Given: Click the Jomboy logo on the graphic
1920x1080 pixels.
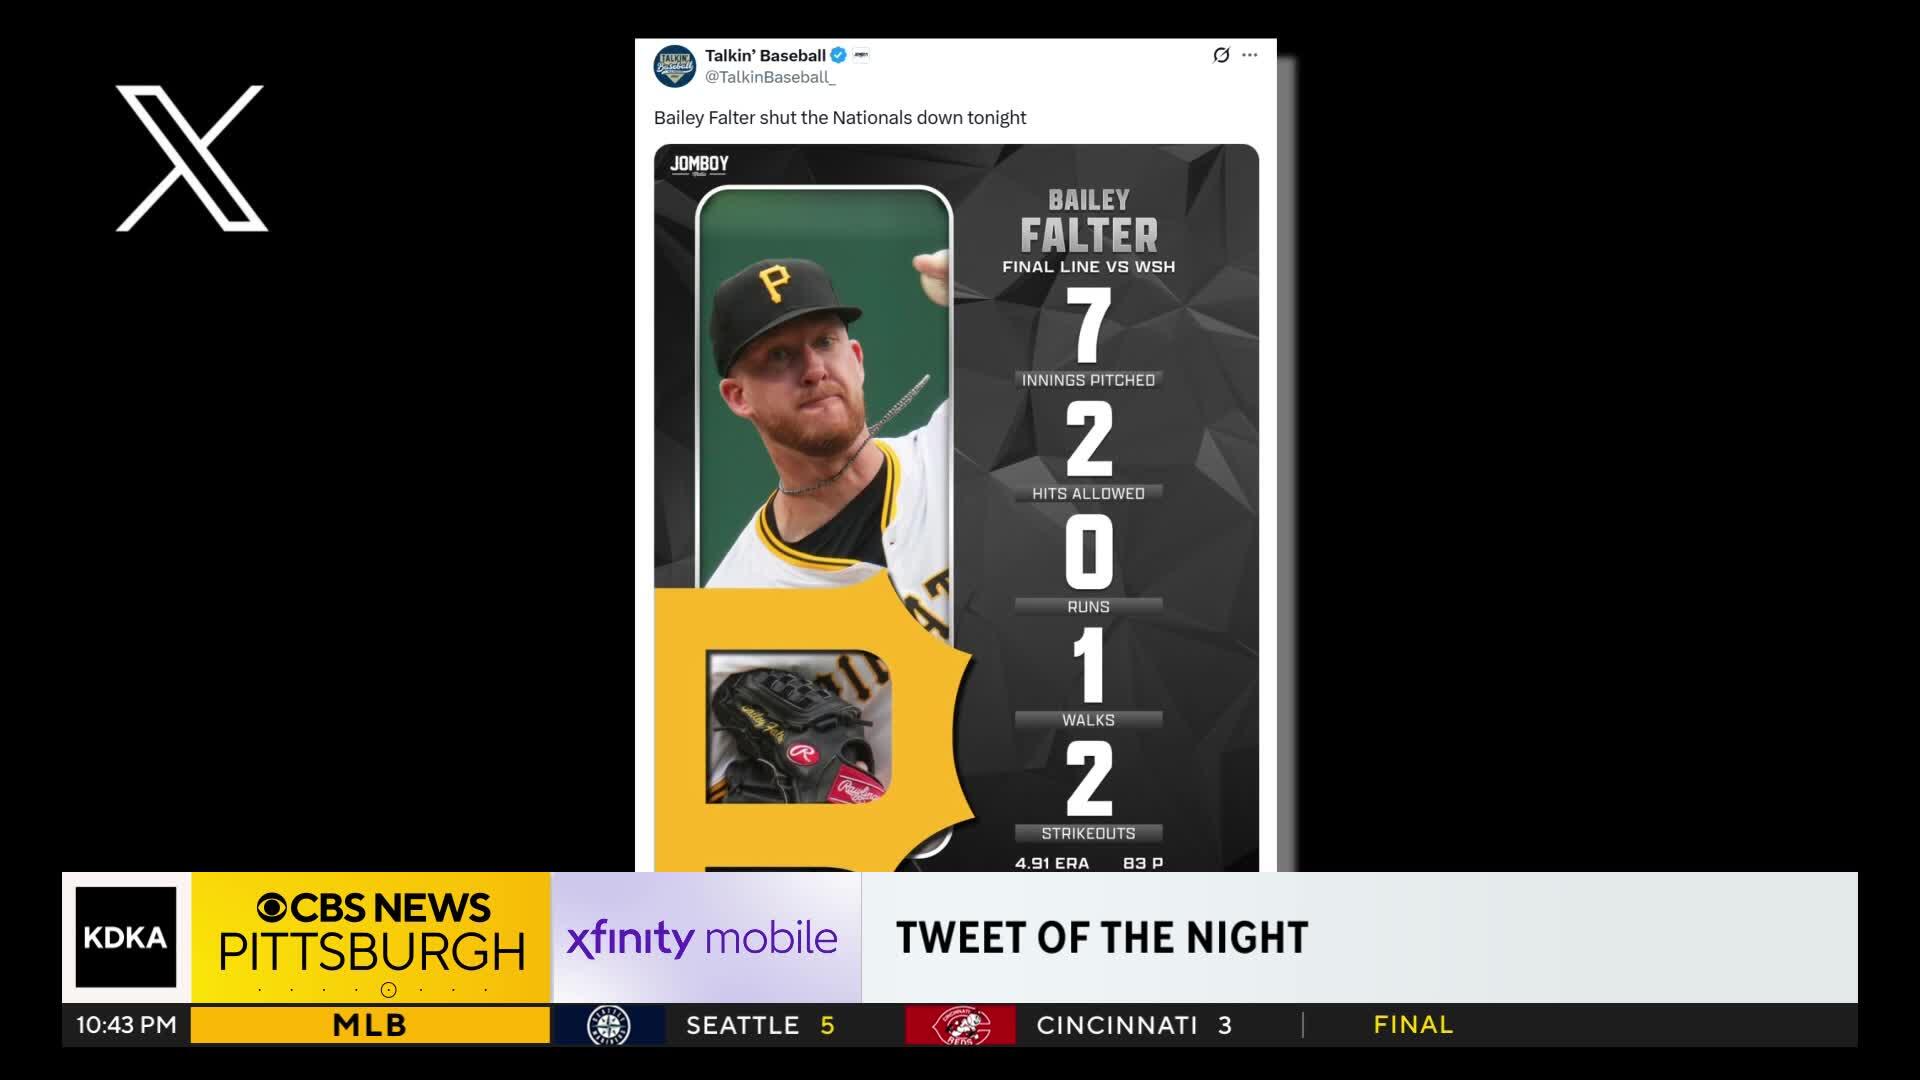Looking at the screenshot, I should tap(699, 165).
